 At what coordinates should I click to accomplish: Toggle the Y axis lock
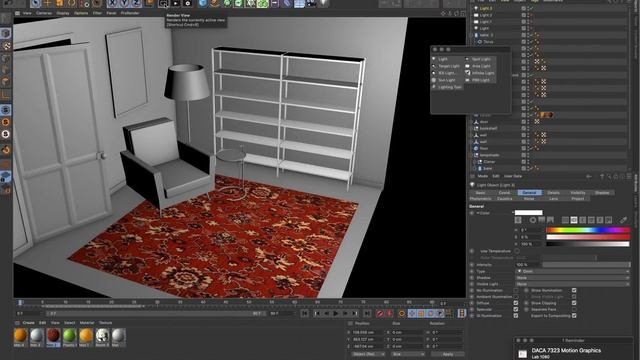tap(124, 4)
